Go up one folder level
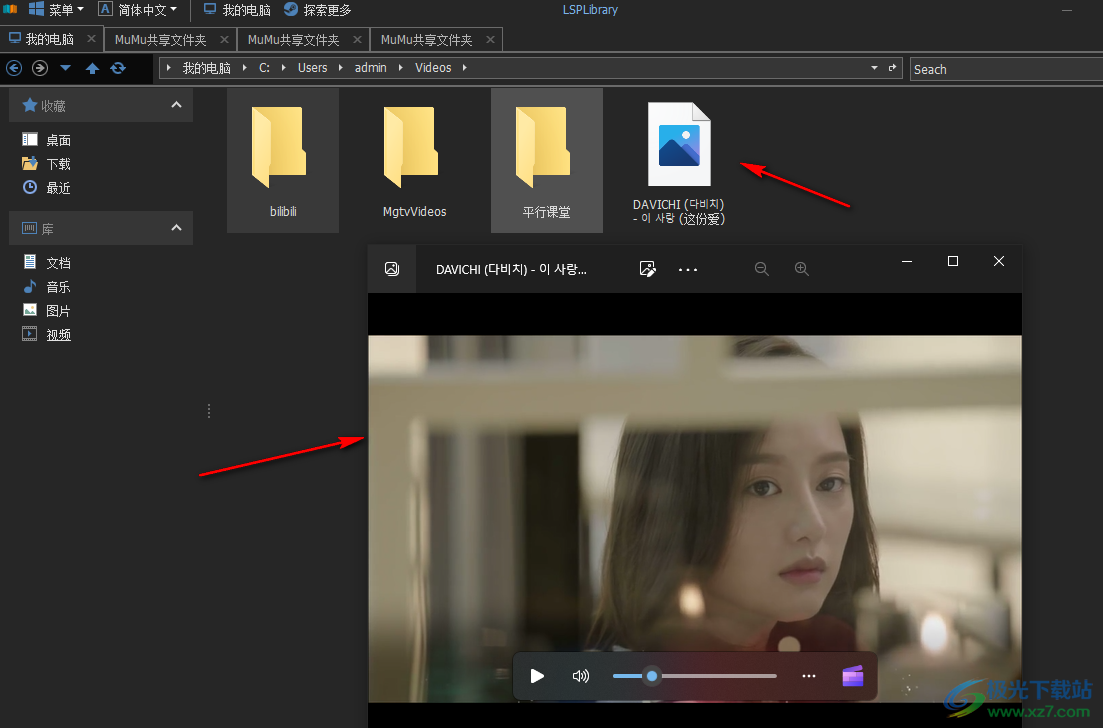The image size is (1103, 728). [x=92, y=68]
